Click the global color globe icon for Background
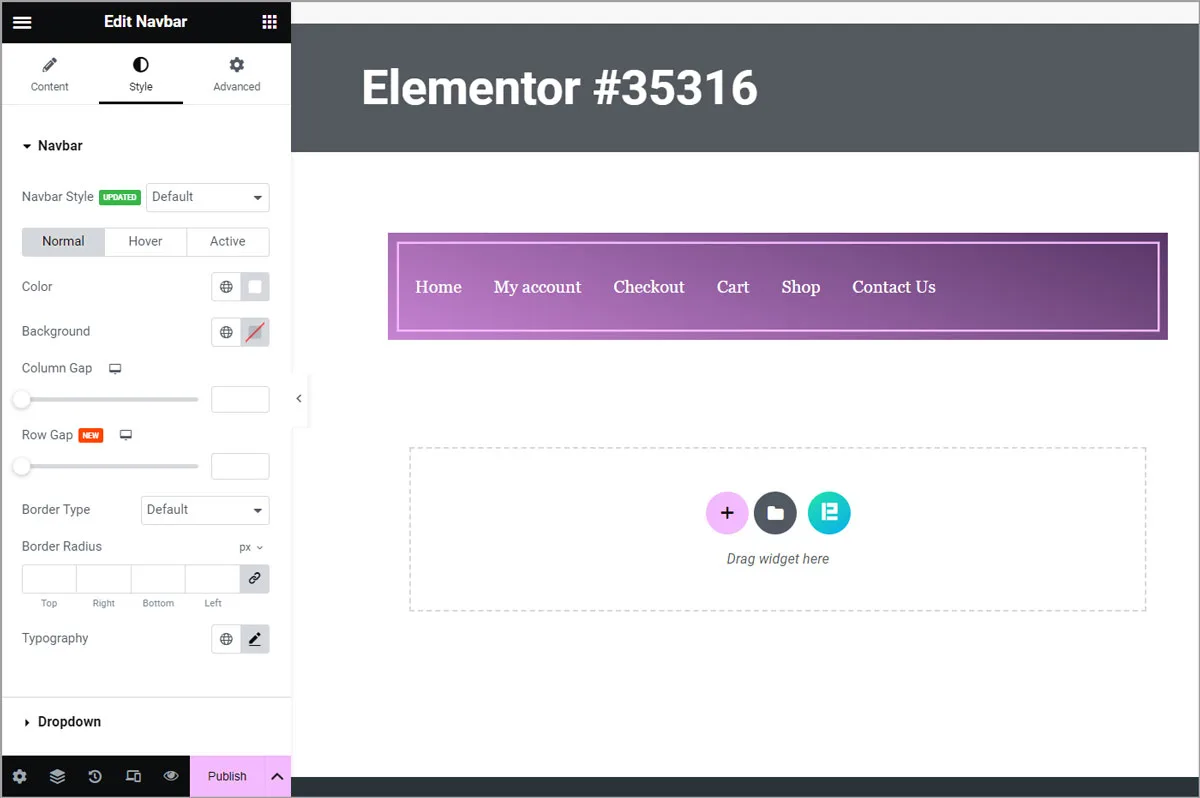The height and width of the screenshot is (798, 1200). (226, 332)
